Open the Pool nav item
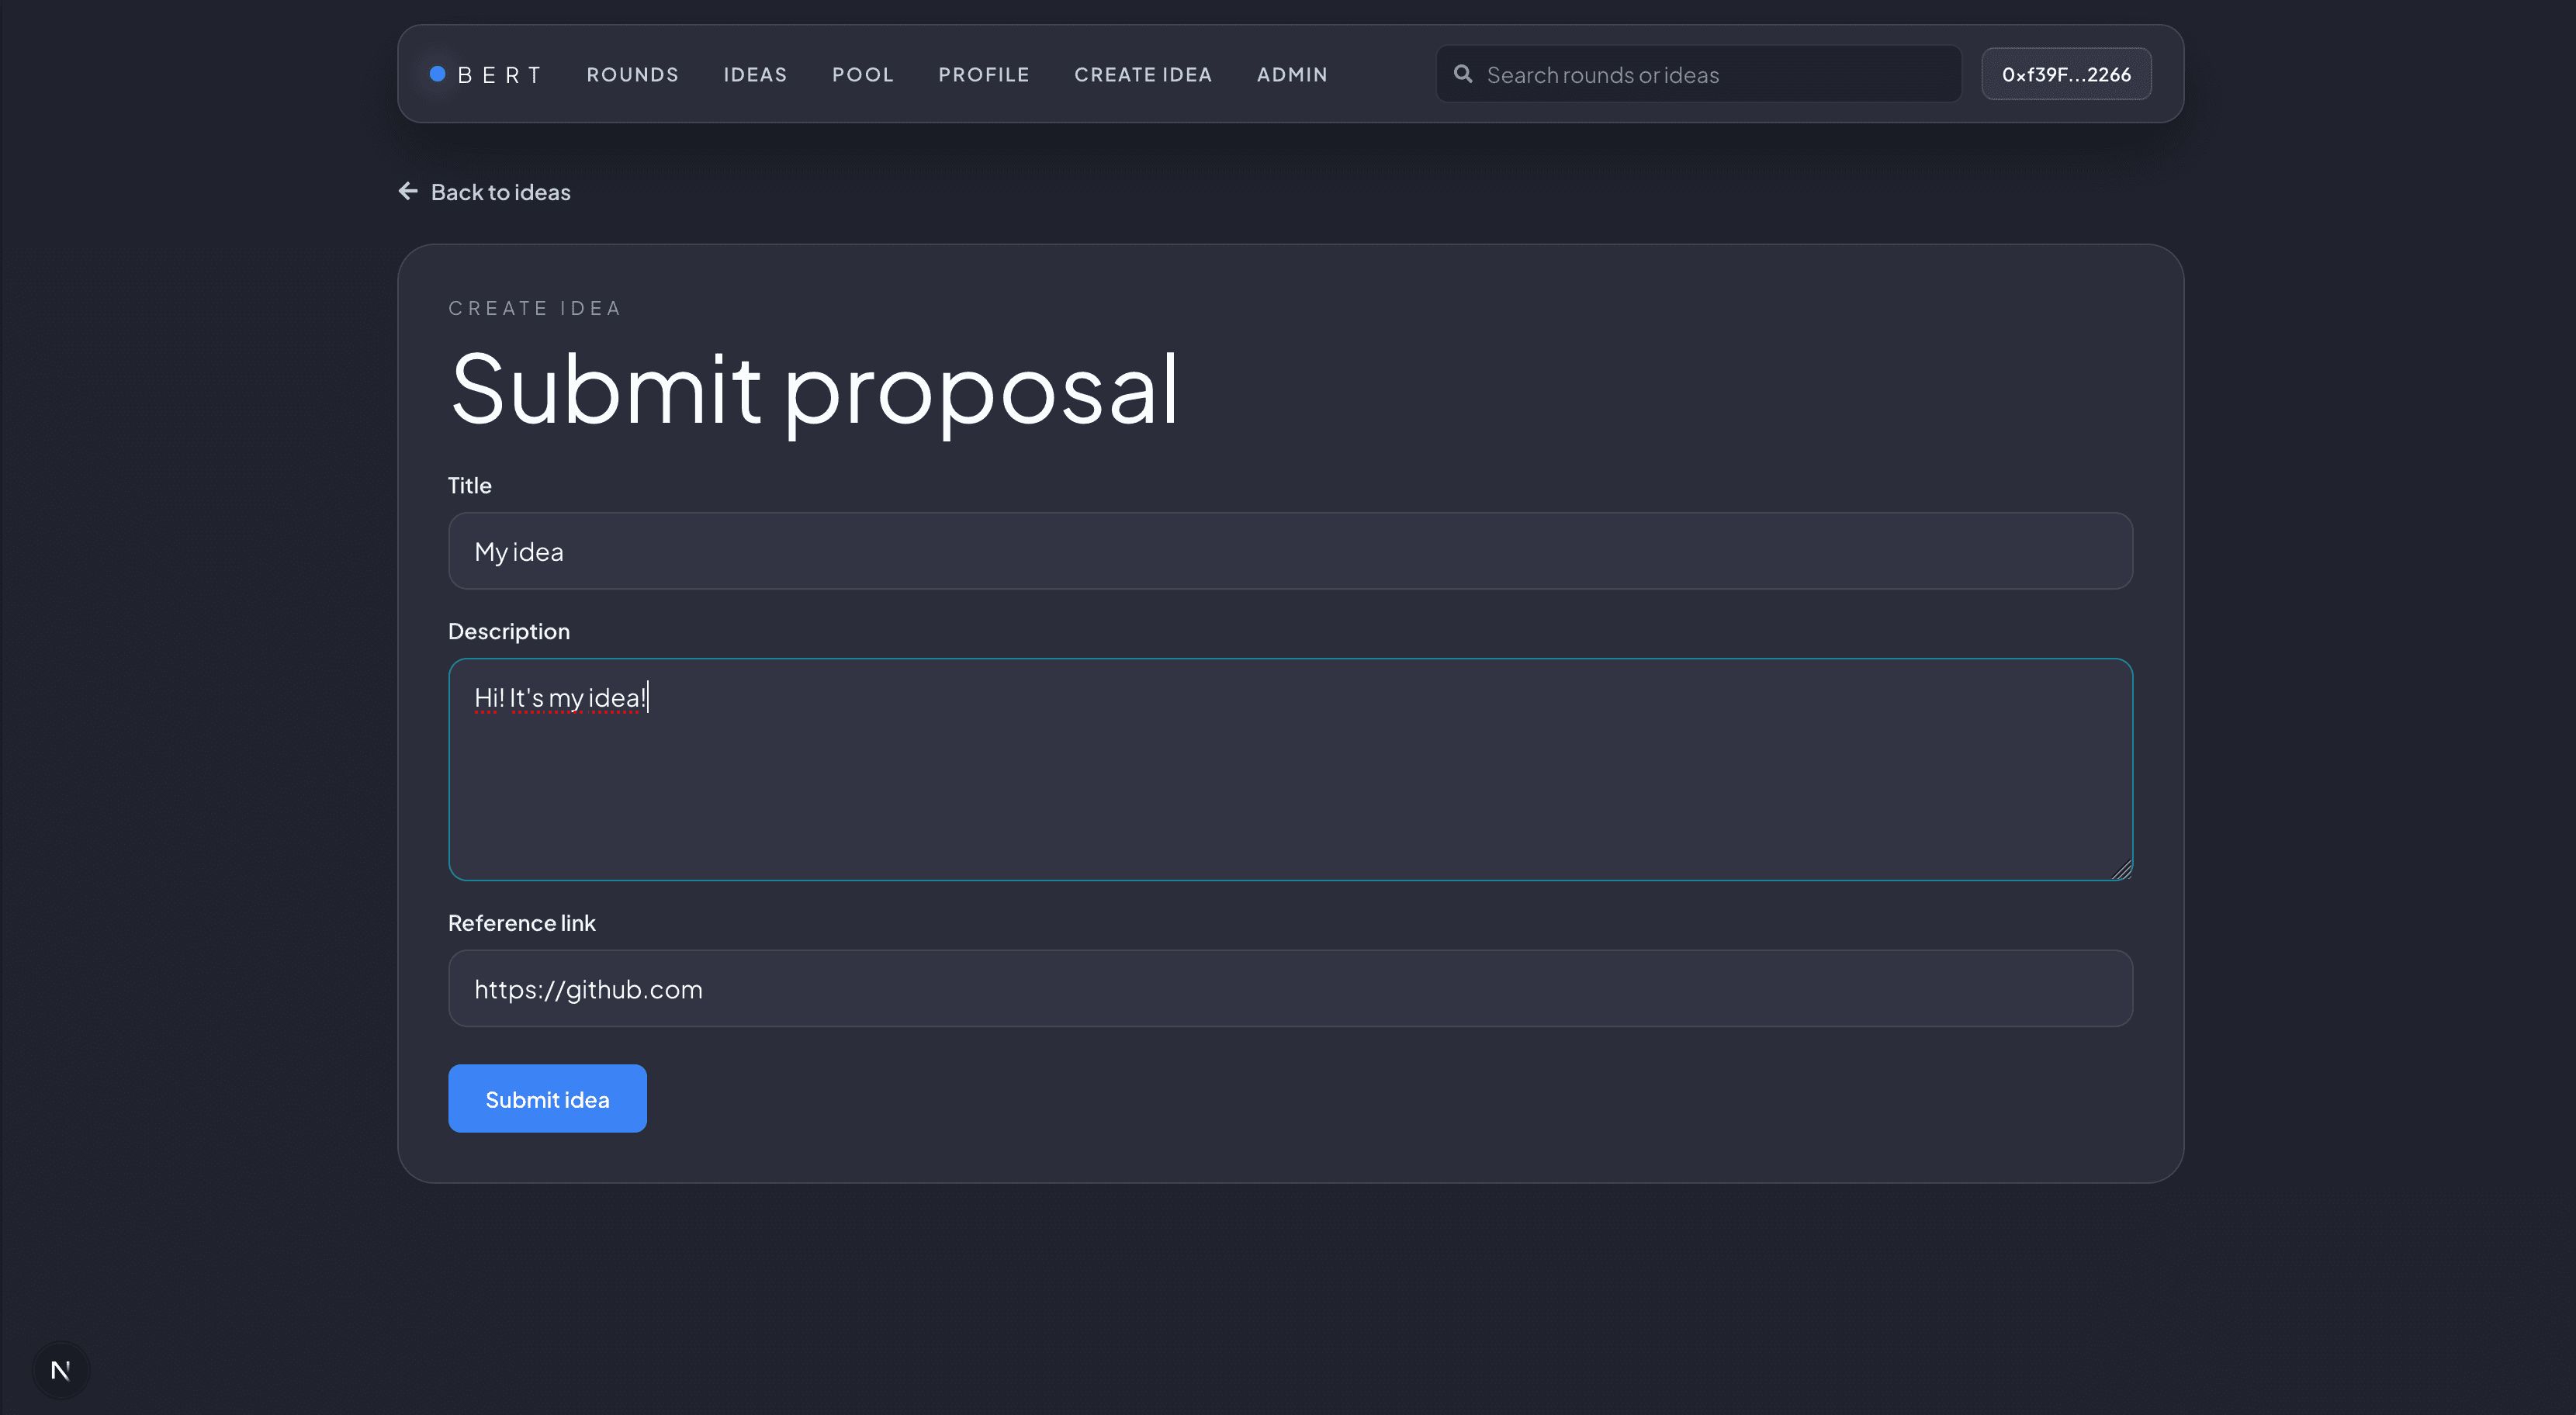The height and width of the screenshot is (1415, 2576). (862, 75)
